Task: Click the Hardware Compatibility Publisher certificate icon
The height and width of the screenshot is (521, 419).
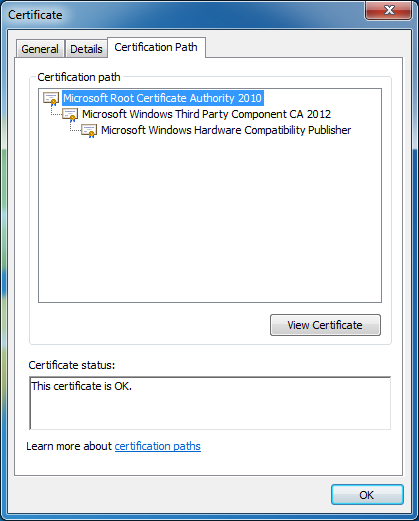Action: click(89, 131)
